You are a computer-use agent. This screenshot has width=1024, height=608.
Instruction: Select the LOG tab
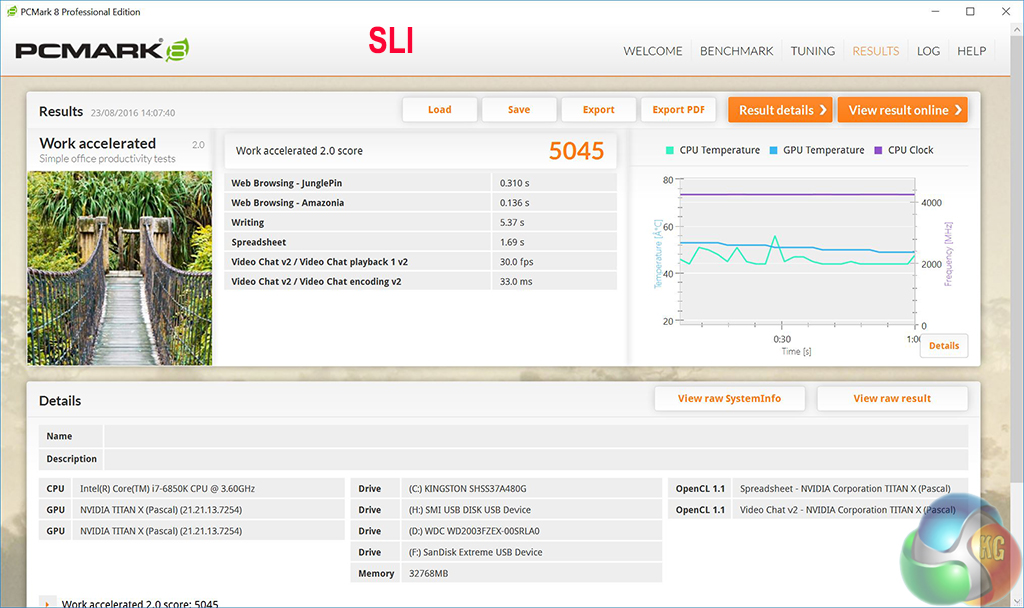pyautogui.click(x=928, y=51)
